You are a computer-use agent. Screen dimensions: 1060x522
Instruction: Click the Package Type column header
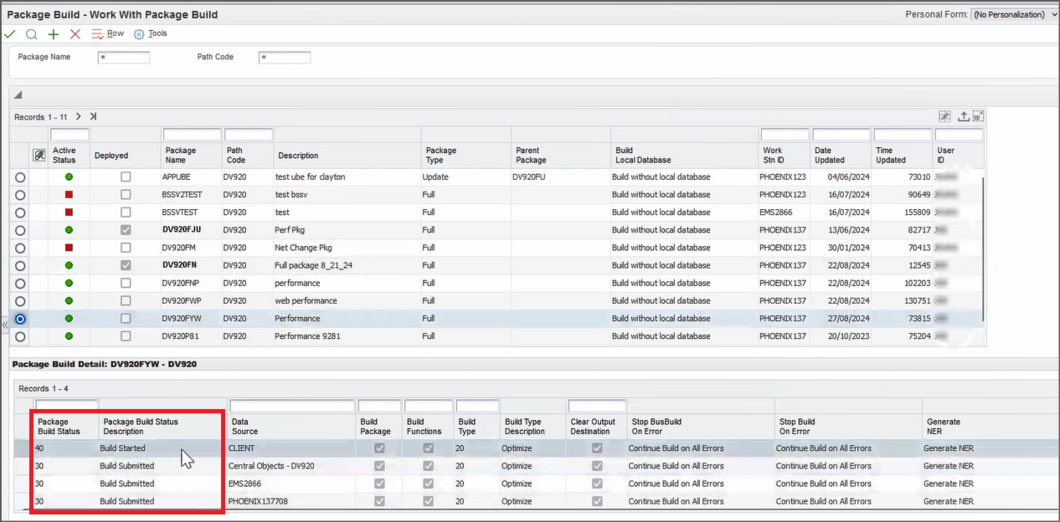coord(441,156)
